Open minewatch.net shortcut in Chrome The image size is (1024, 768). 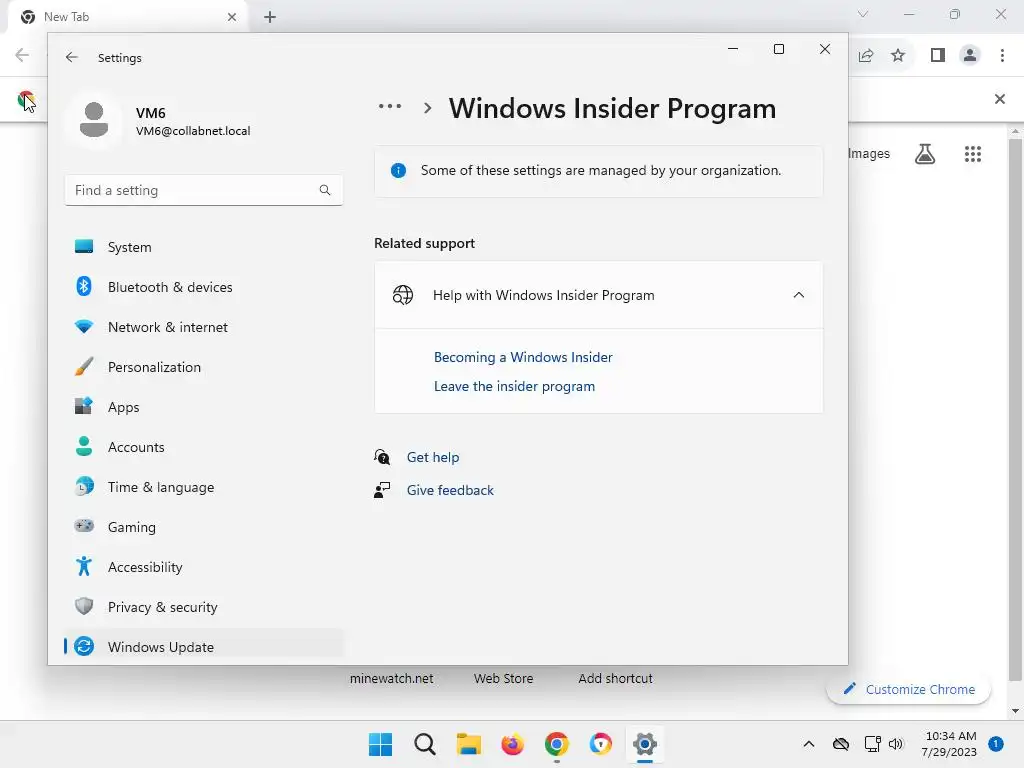pyautogui.click(x=391, y=679)
